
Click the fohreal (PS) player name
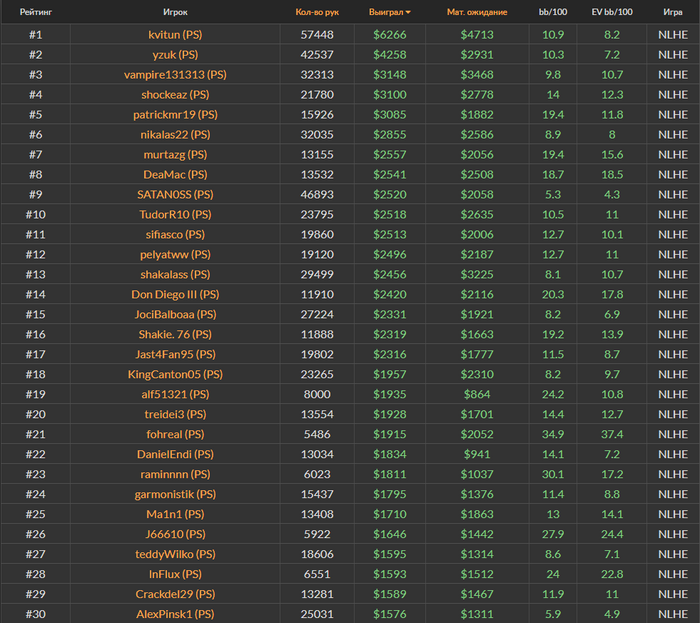[175, 434]
